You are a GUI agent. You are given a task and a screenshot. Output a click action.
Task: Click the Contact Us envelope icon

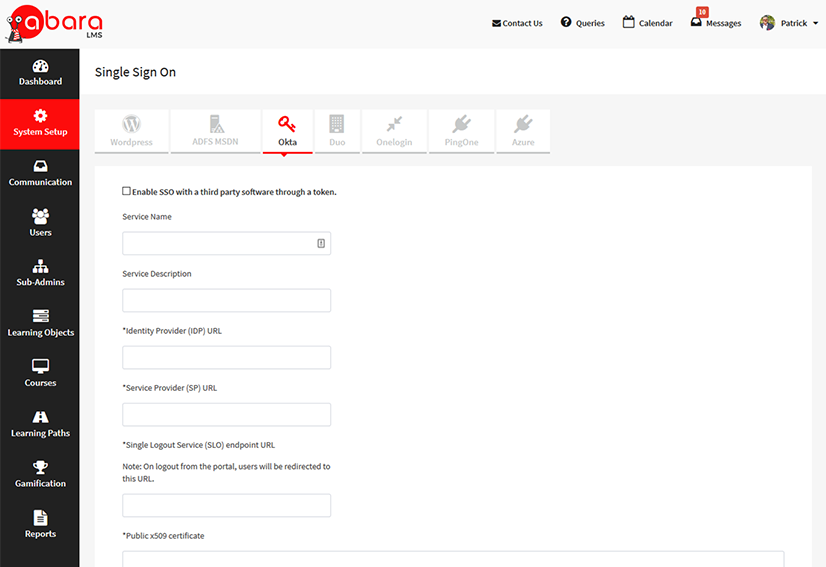(x=496, y=23)
